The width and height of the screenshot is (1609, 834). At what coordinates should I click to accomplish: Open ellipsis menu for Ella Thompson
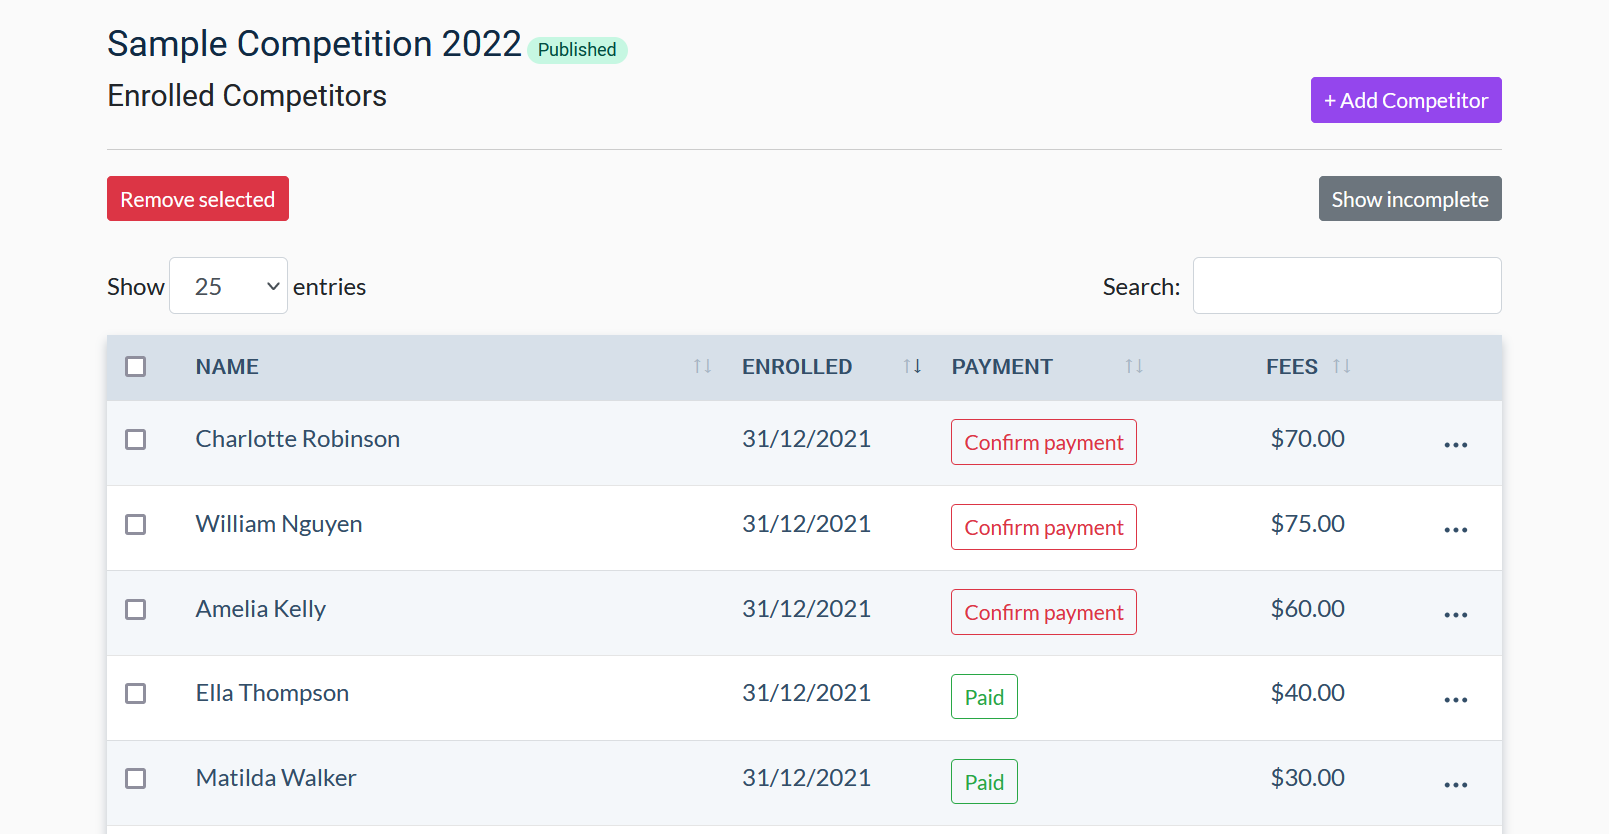pos(1455,699)
